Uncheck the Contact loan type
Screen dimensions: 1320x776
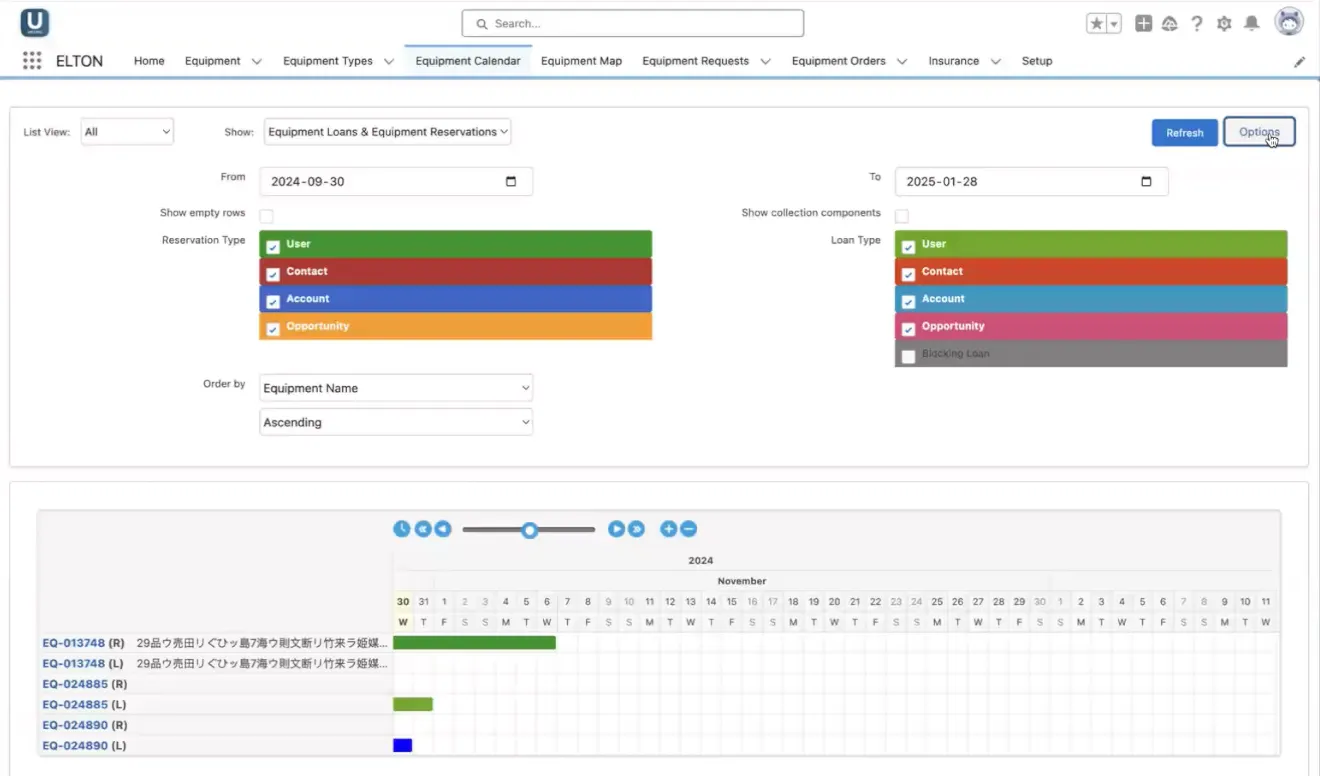[x=908, y=274]
